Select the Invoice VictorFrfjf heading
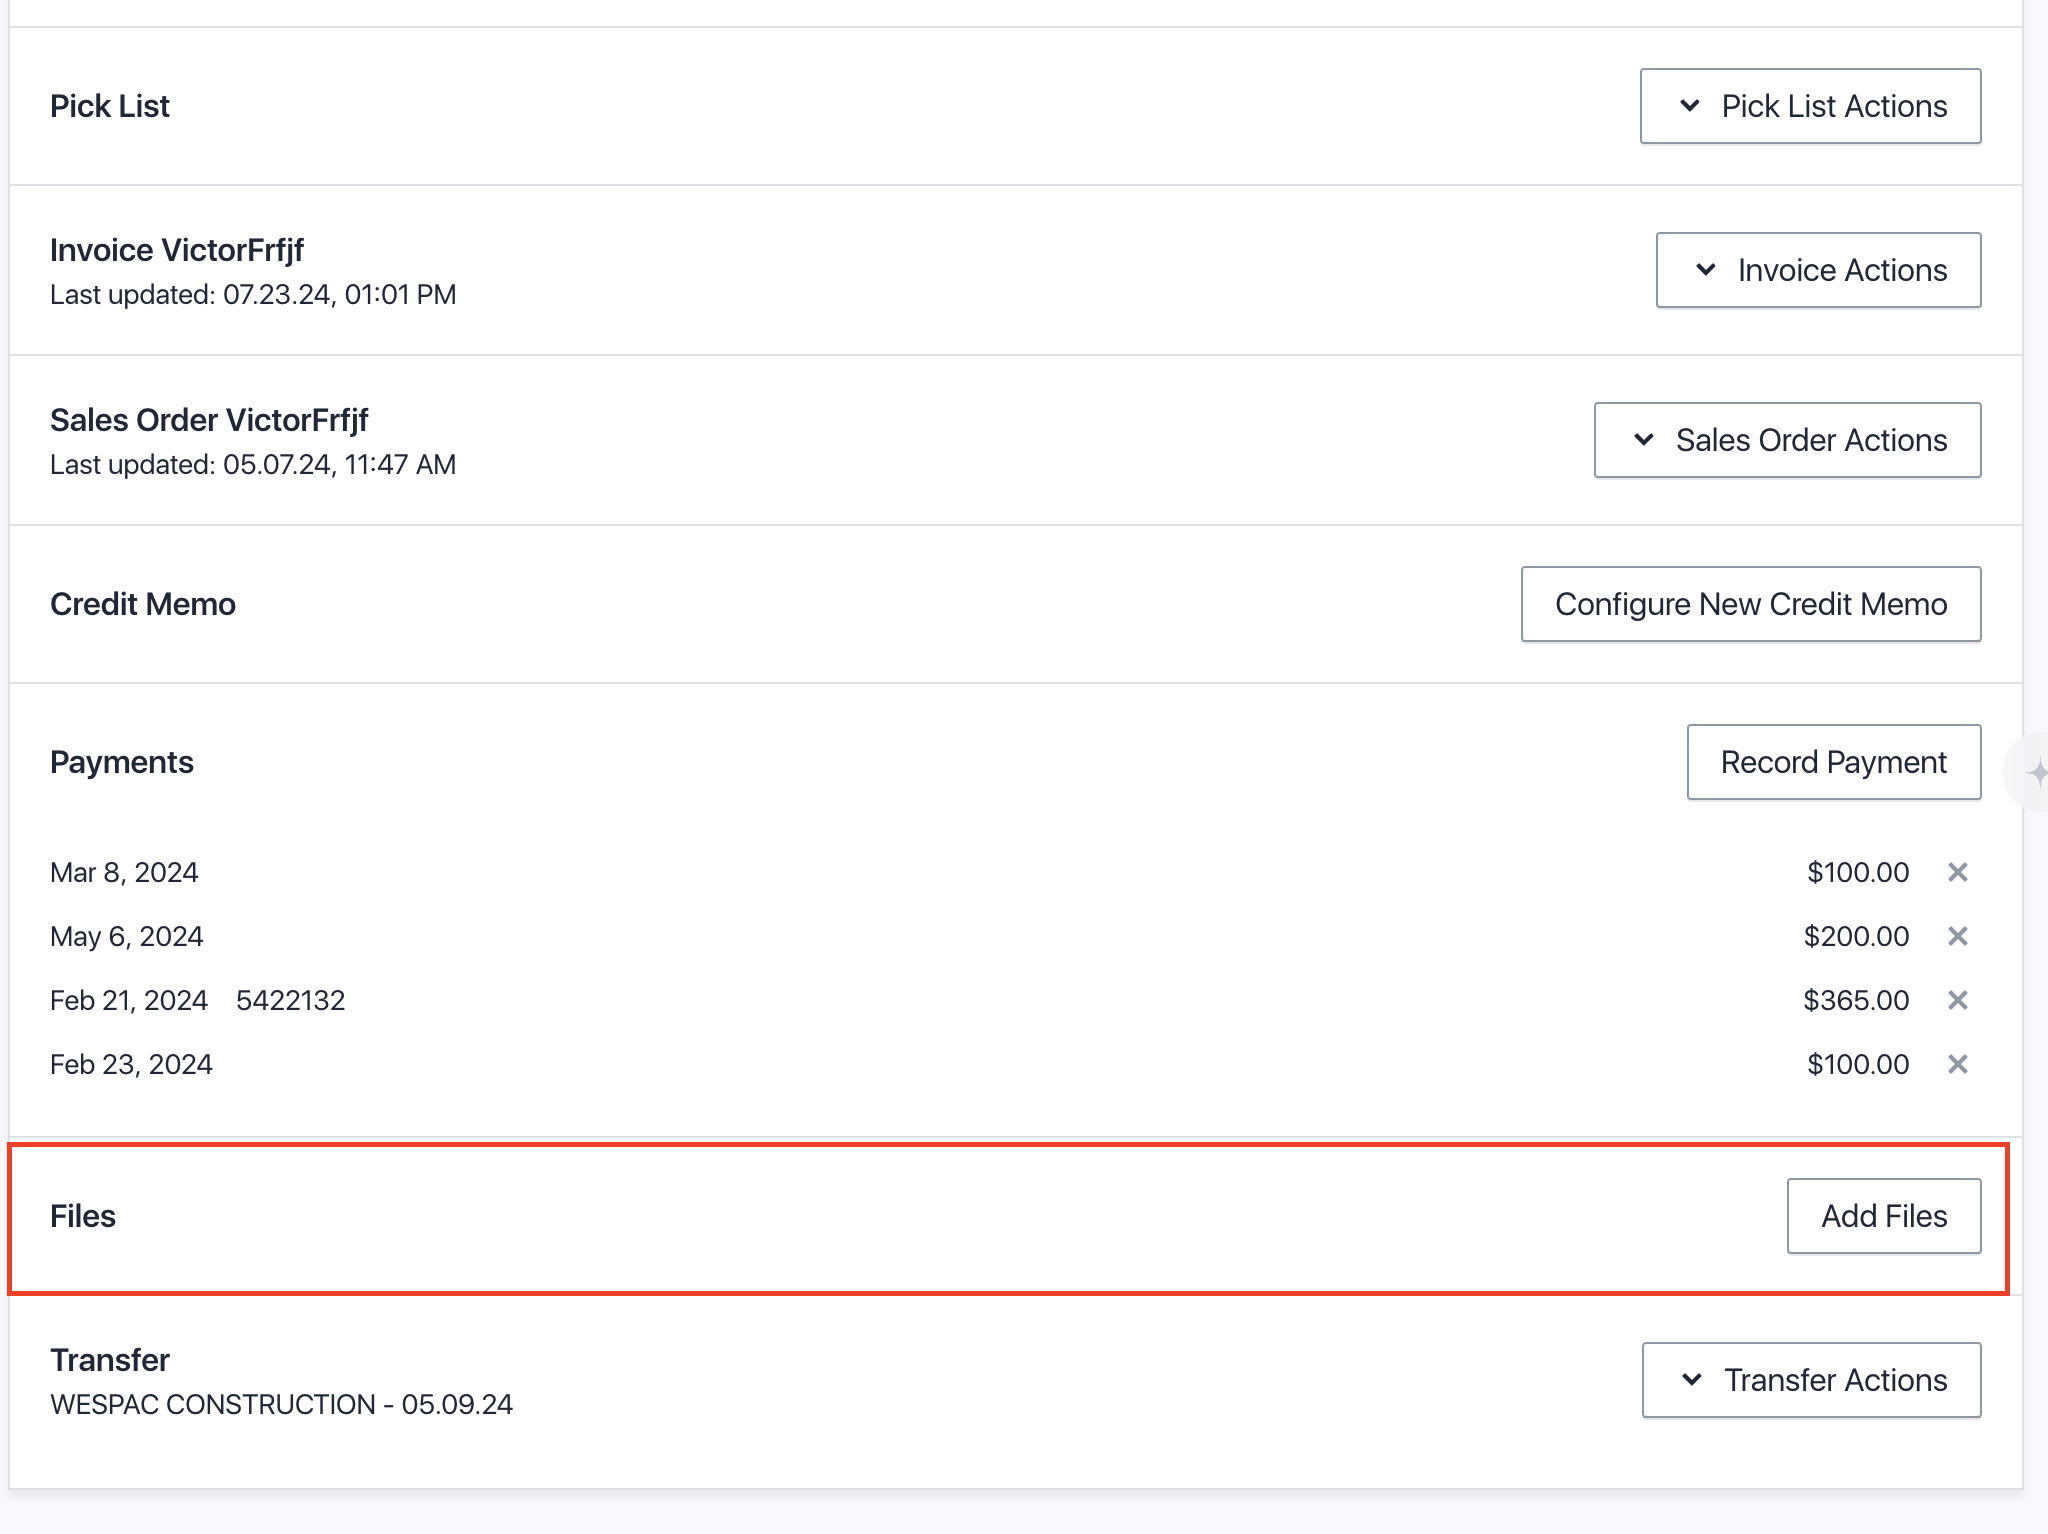2048x1534 pixels. click(x=177, y=250)
